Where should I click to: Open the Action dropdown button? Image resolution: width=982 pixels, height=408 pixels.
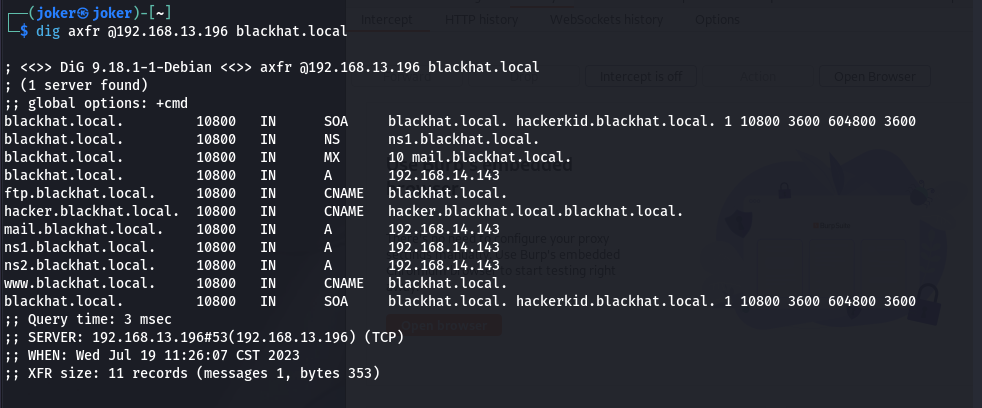[757, 76]
